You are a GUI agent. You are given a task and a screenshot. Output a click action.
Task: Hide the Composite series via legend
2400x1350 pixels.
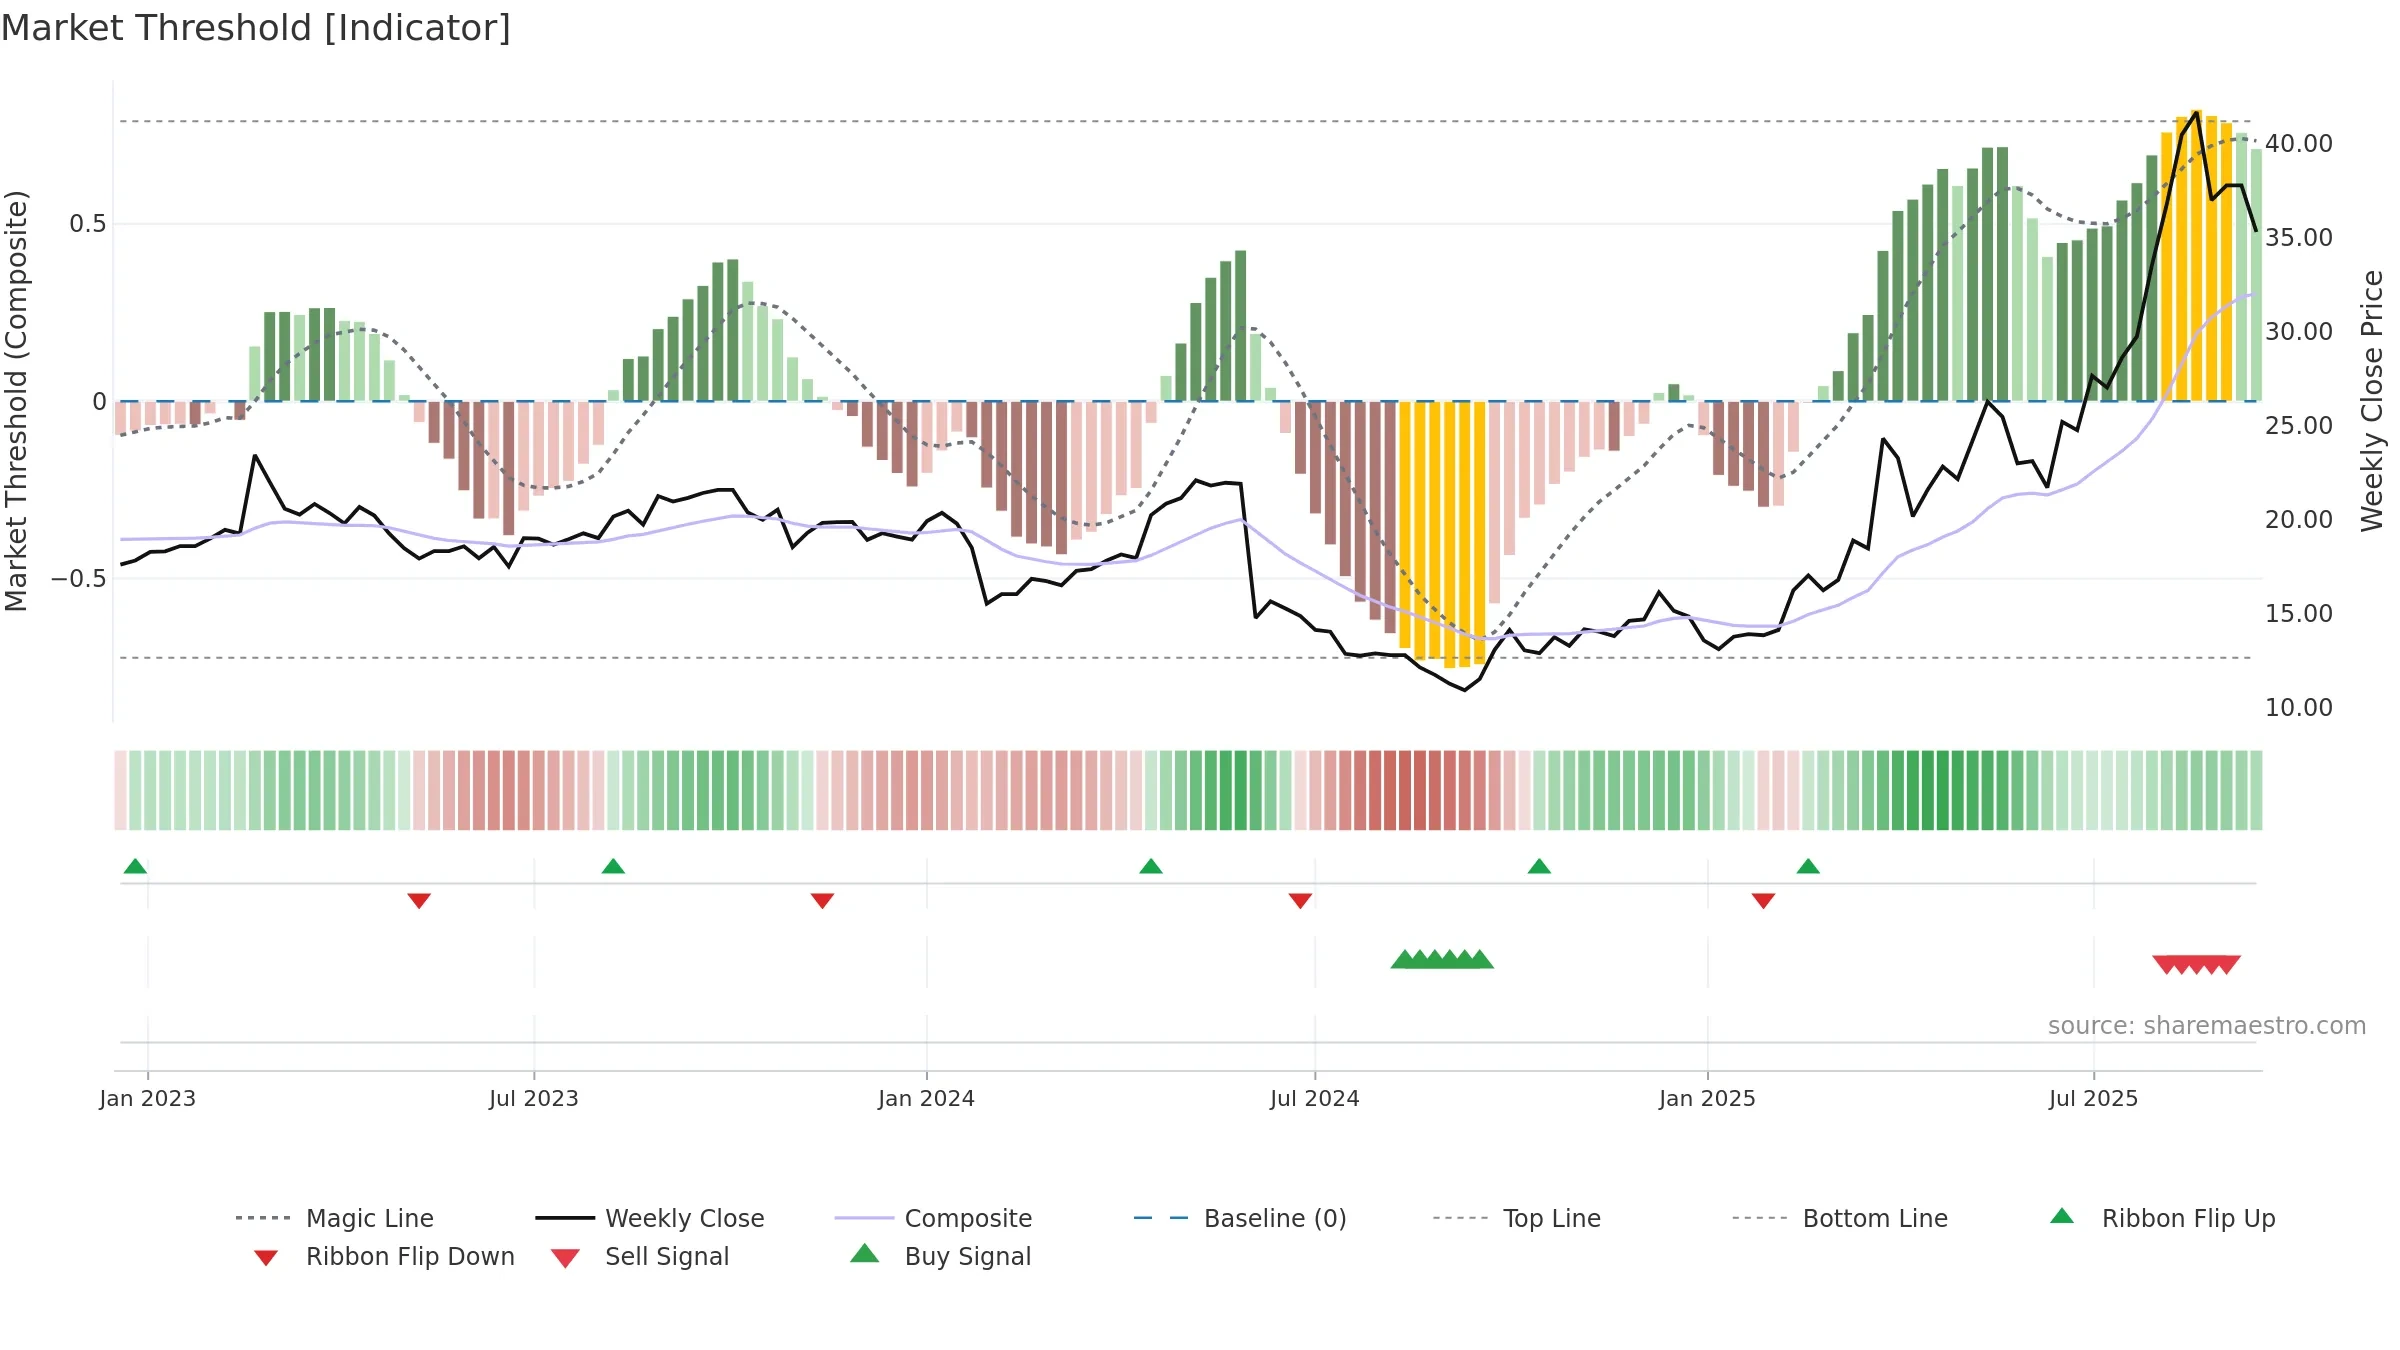933,1218
